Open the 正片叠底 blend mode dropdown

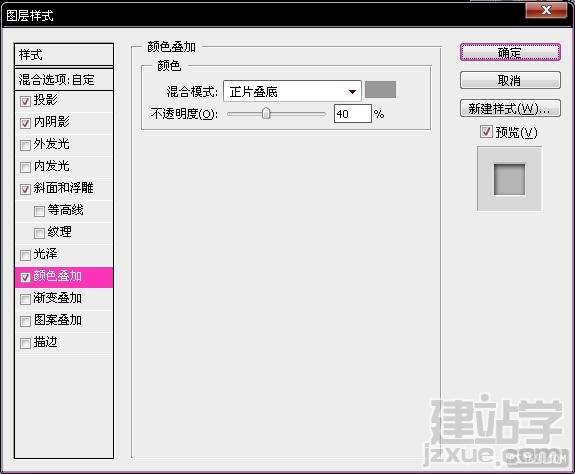292,91
